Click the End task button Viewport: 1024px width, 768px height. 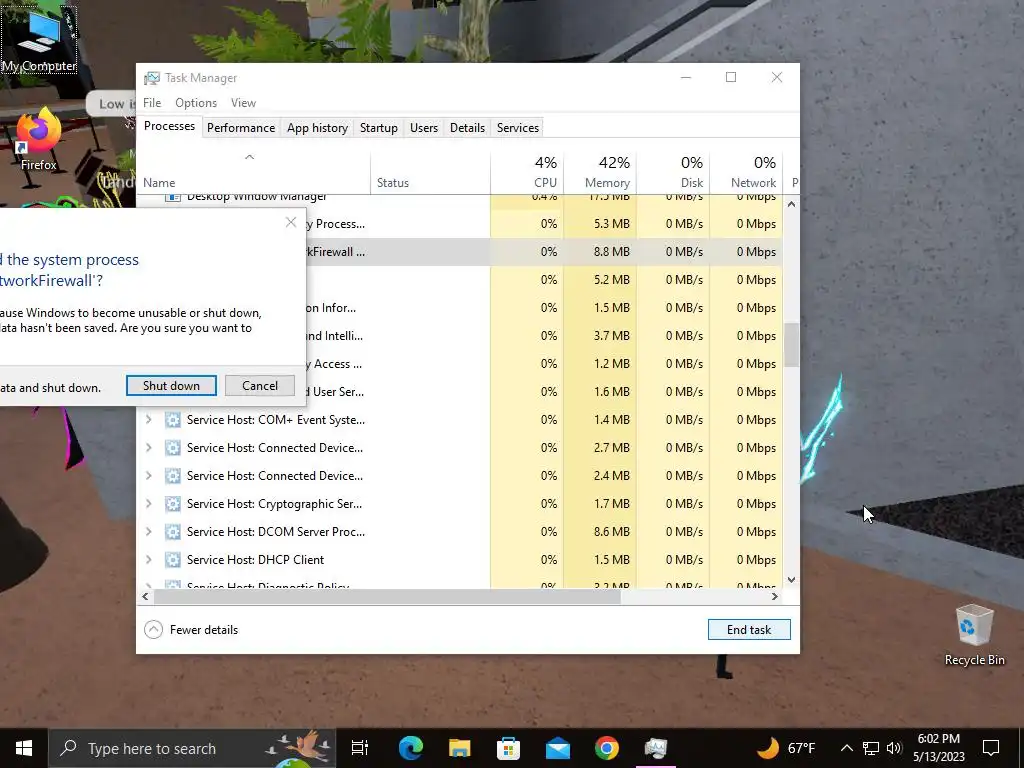click(x=749, y=630)
